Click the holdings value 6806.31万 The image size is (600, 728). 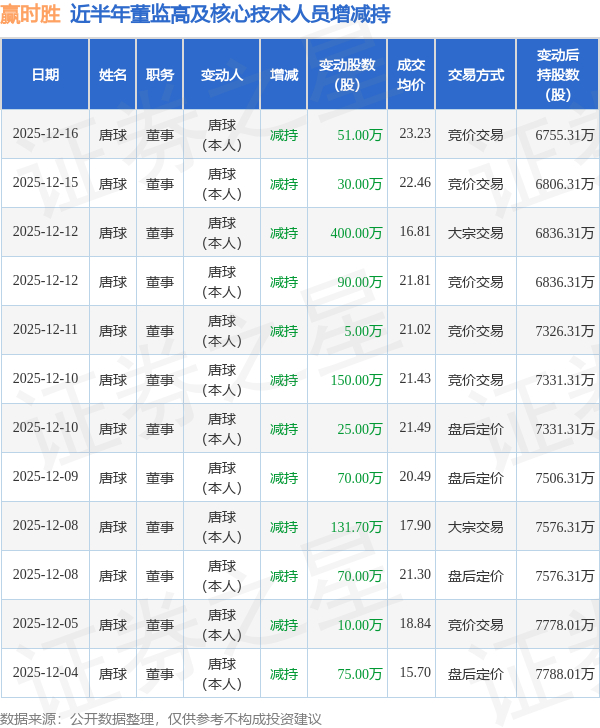click(565, 184)
